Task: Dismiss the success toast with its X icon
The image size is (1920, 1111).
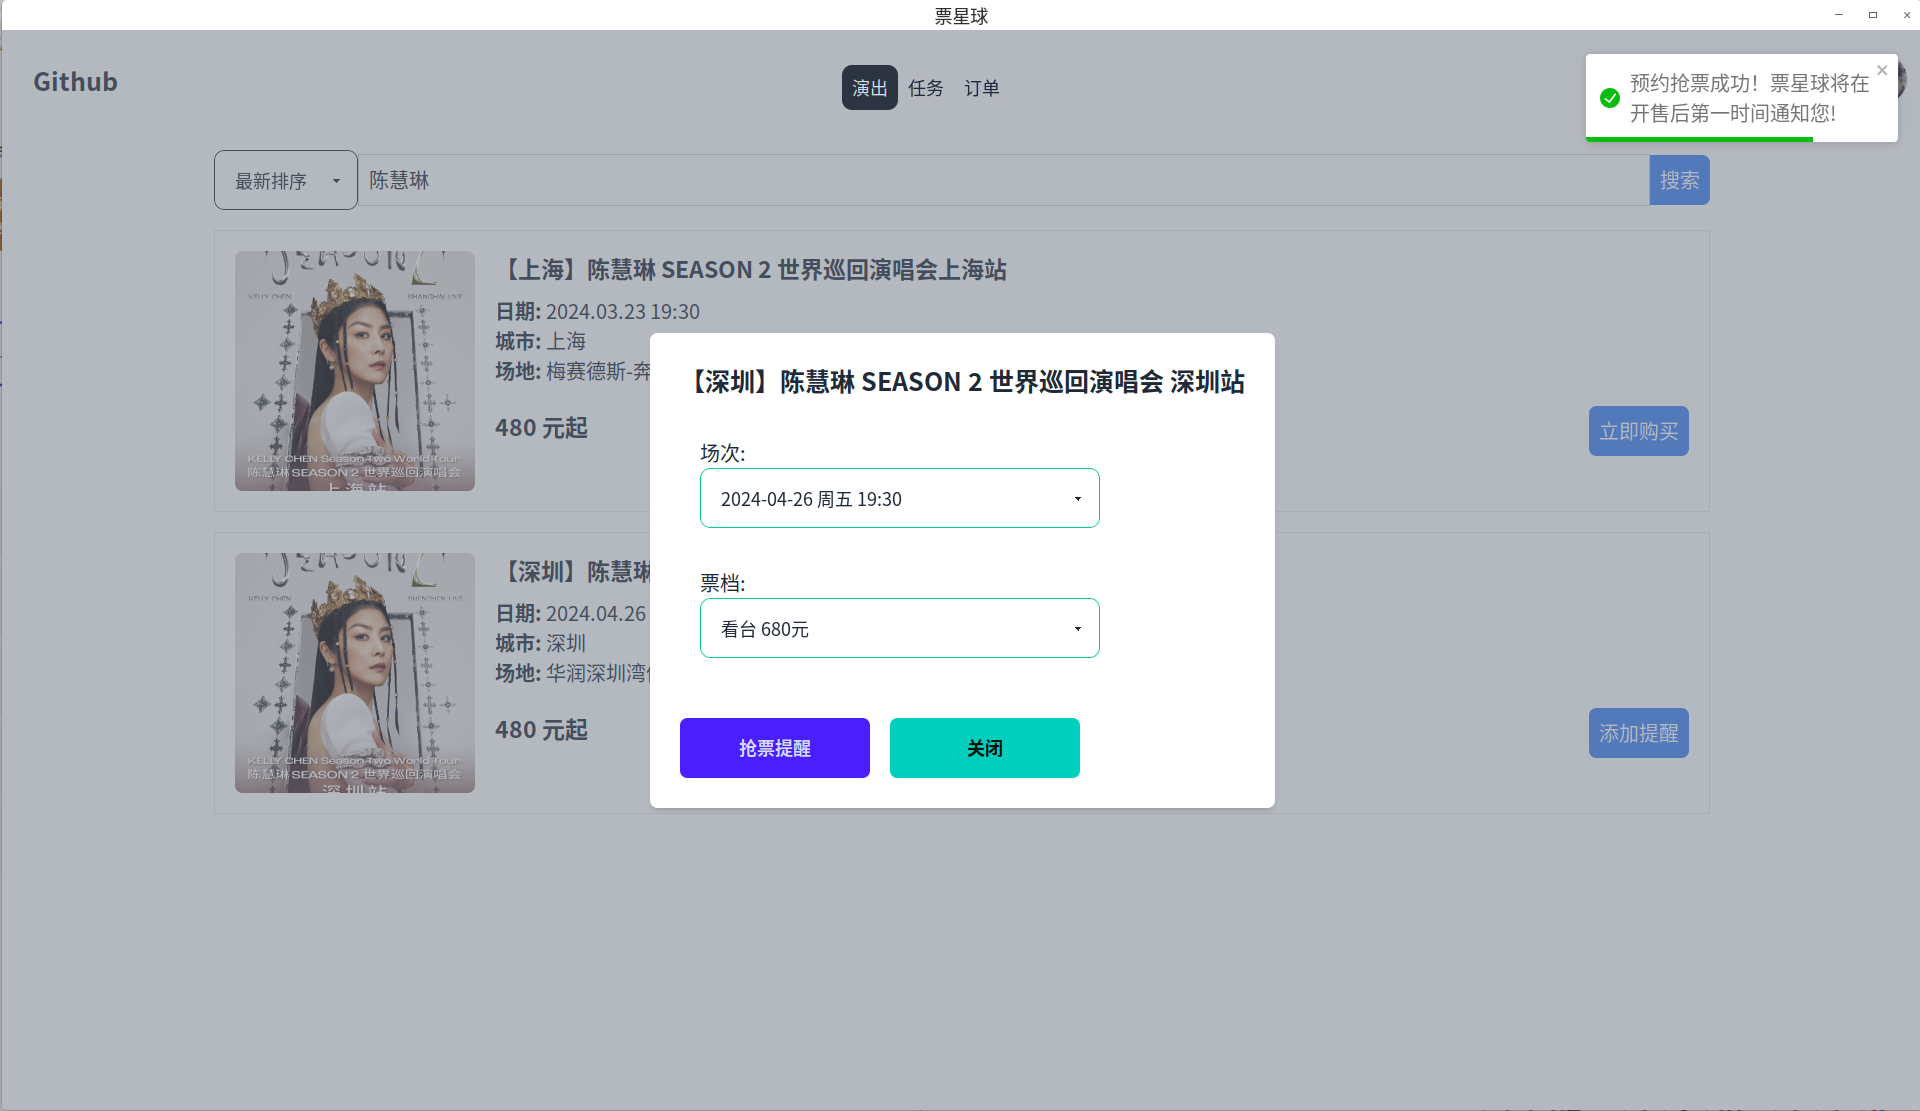Action: (1882, 70)
